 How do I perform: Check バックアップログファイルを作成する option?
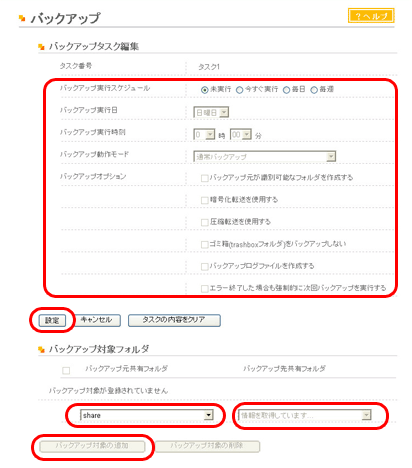coord(204,267)
